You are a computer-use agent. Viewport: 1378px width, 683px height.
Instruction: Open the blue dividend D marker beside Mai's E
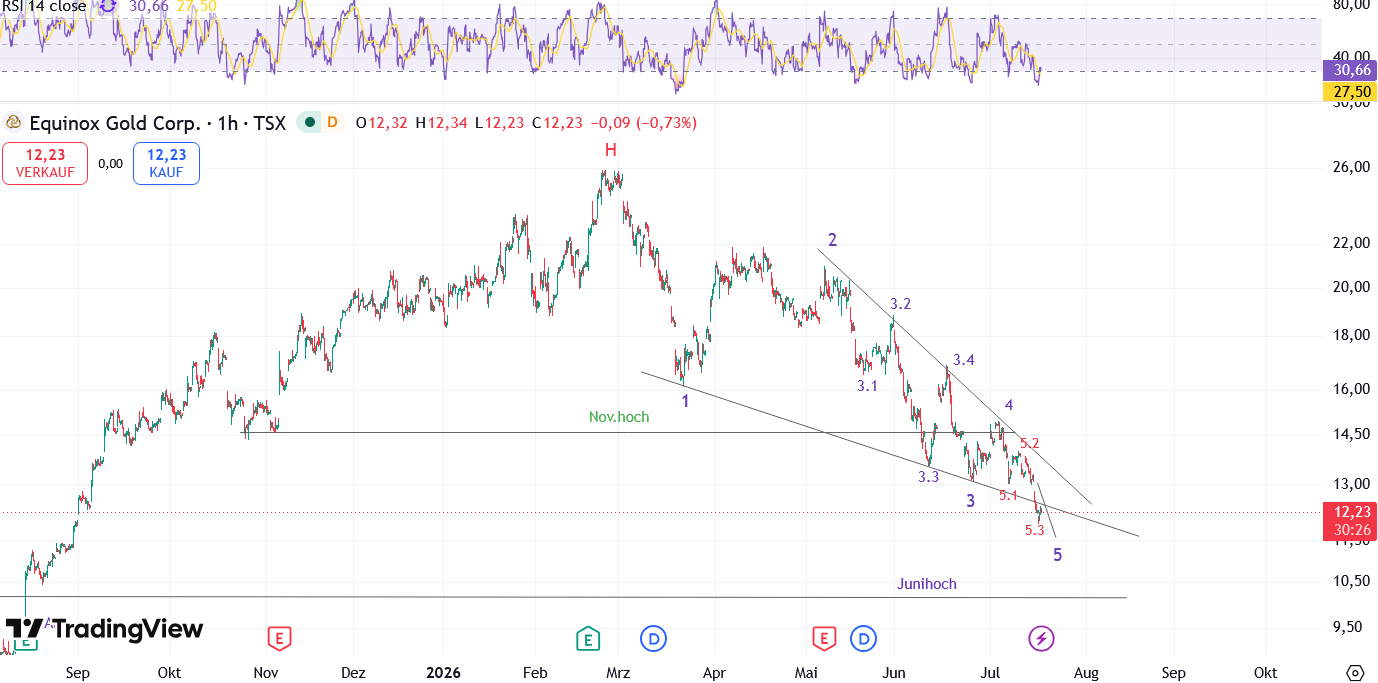[864, 638]
